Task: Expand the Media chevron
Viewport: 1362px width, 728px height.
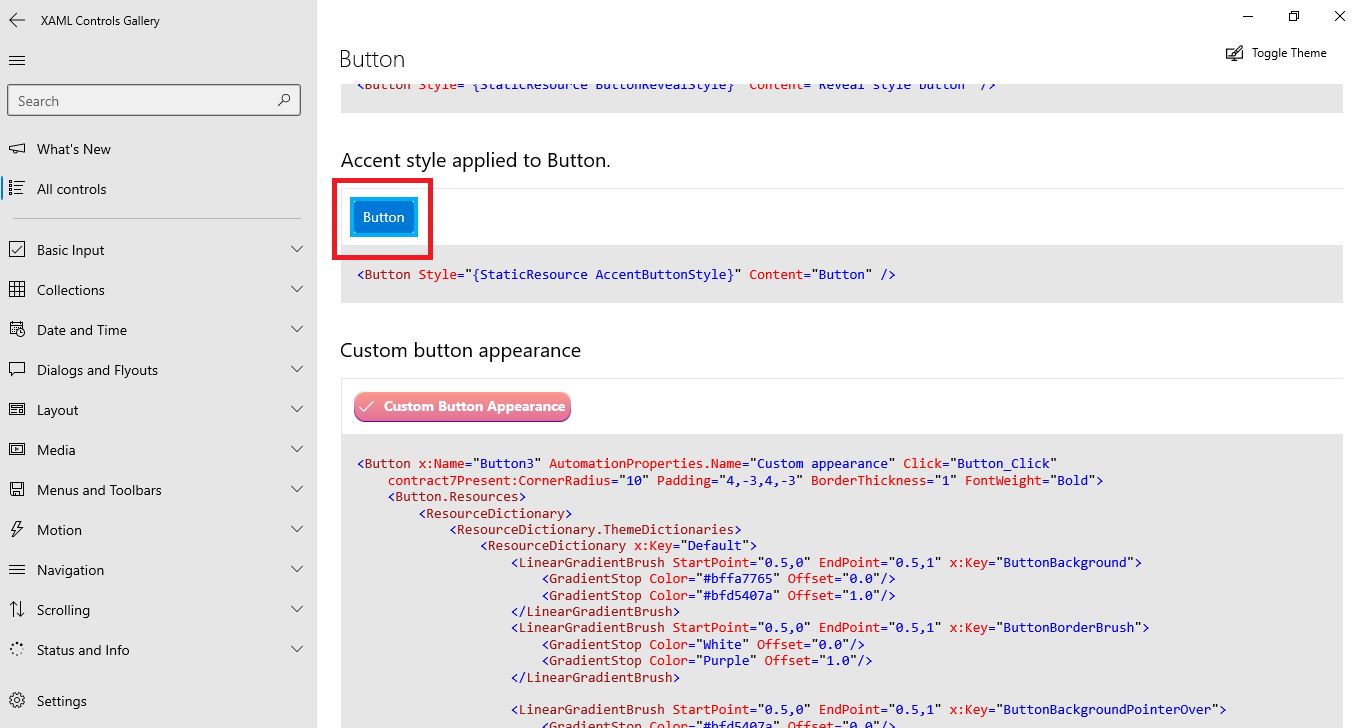Action: pos(297,449)
